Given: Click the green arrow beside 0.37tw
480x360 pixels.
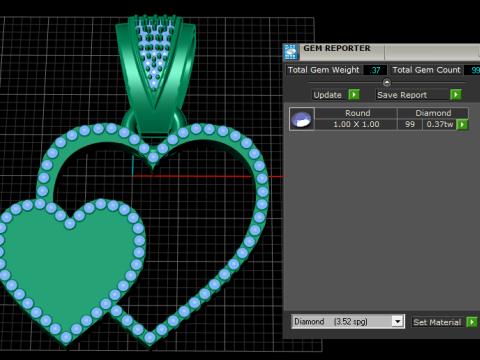Looking at the screenshot, I should pyautogui.click(x=462, y=124).
